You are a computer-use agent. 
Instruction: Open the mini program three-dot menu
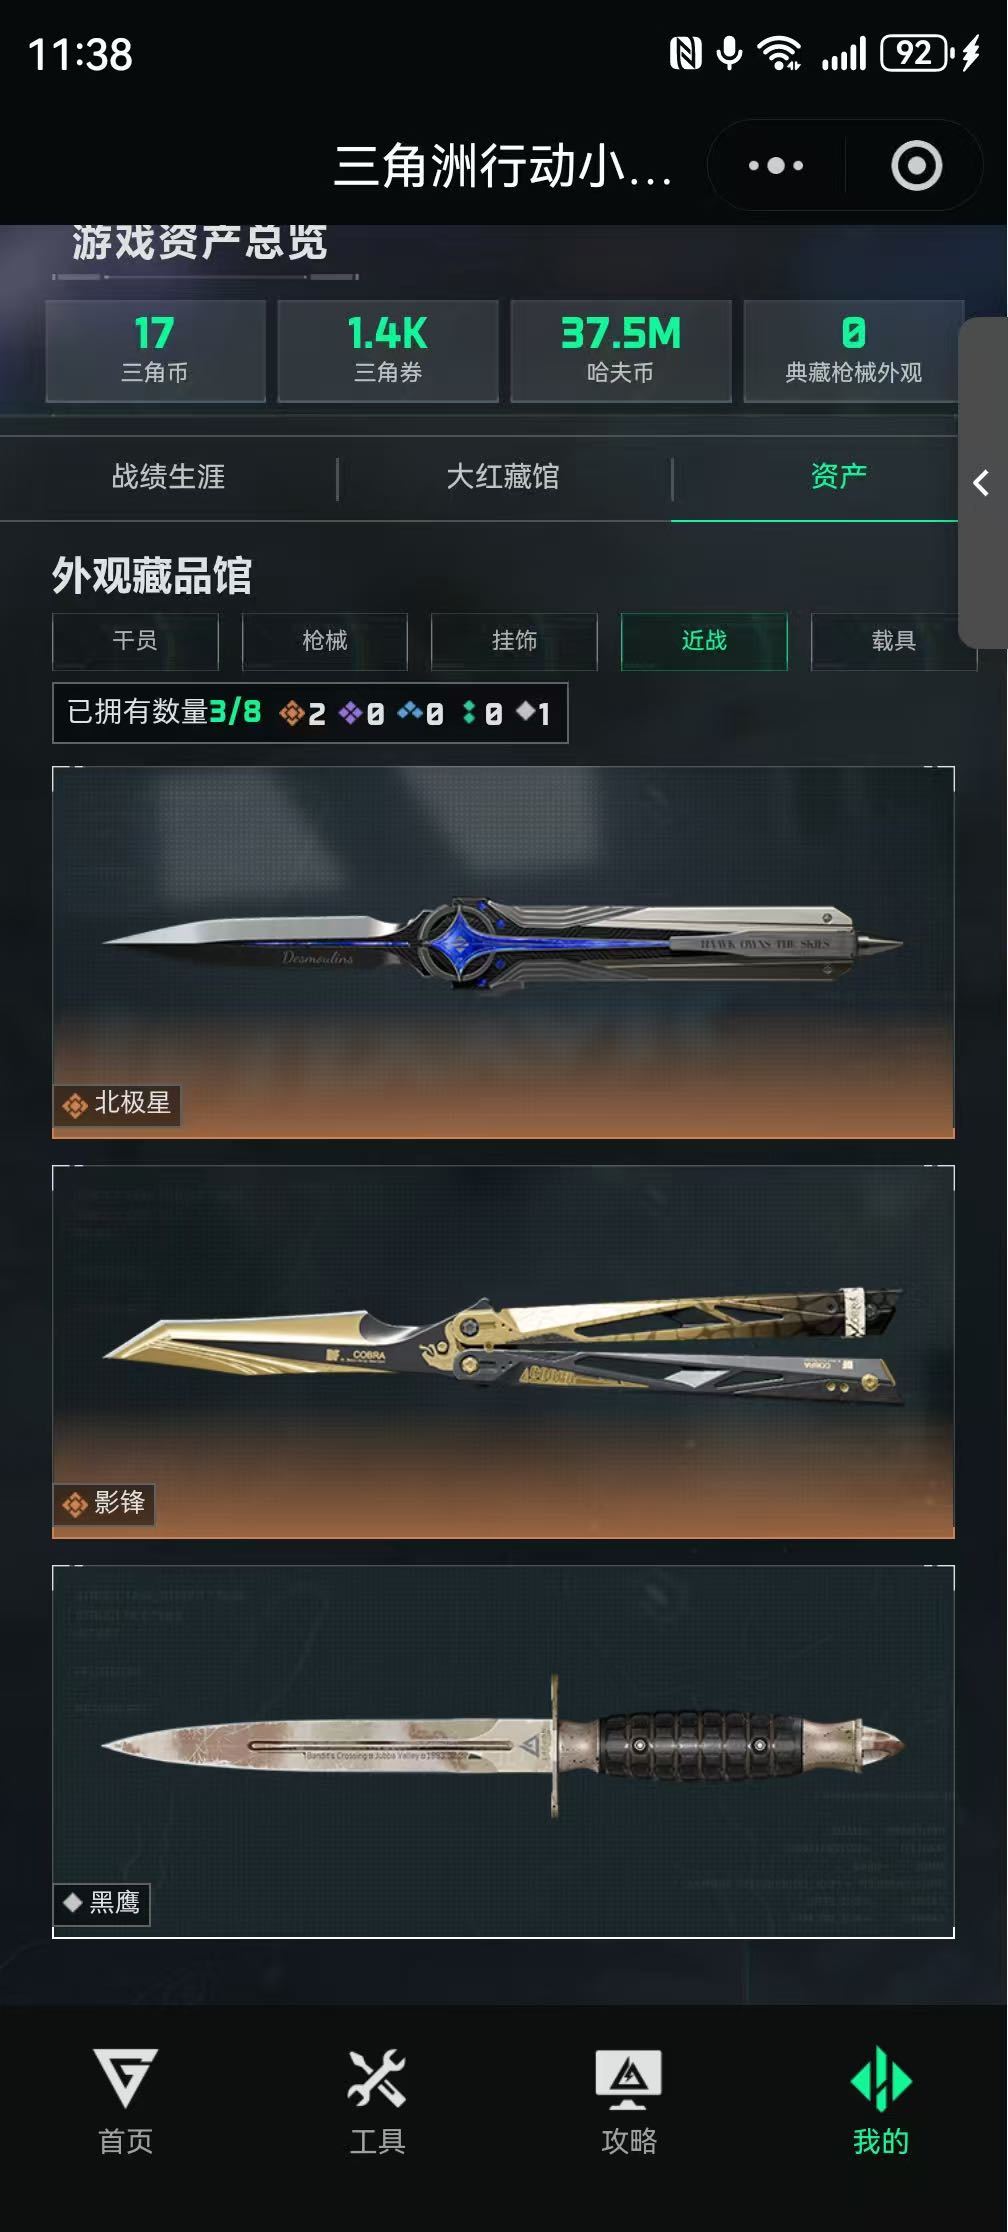coord(776,166)
